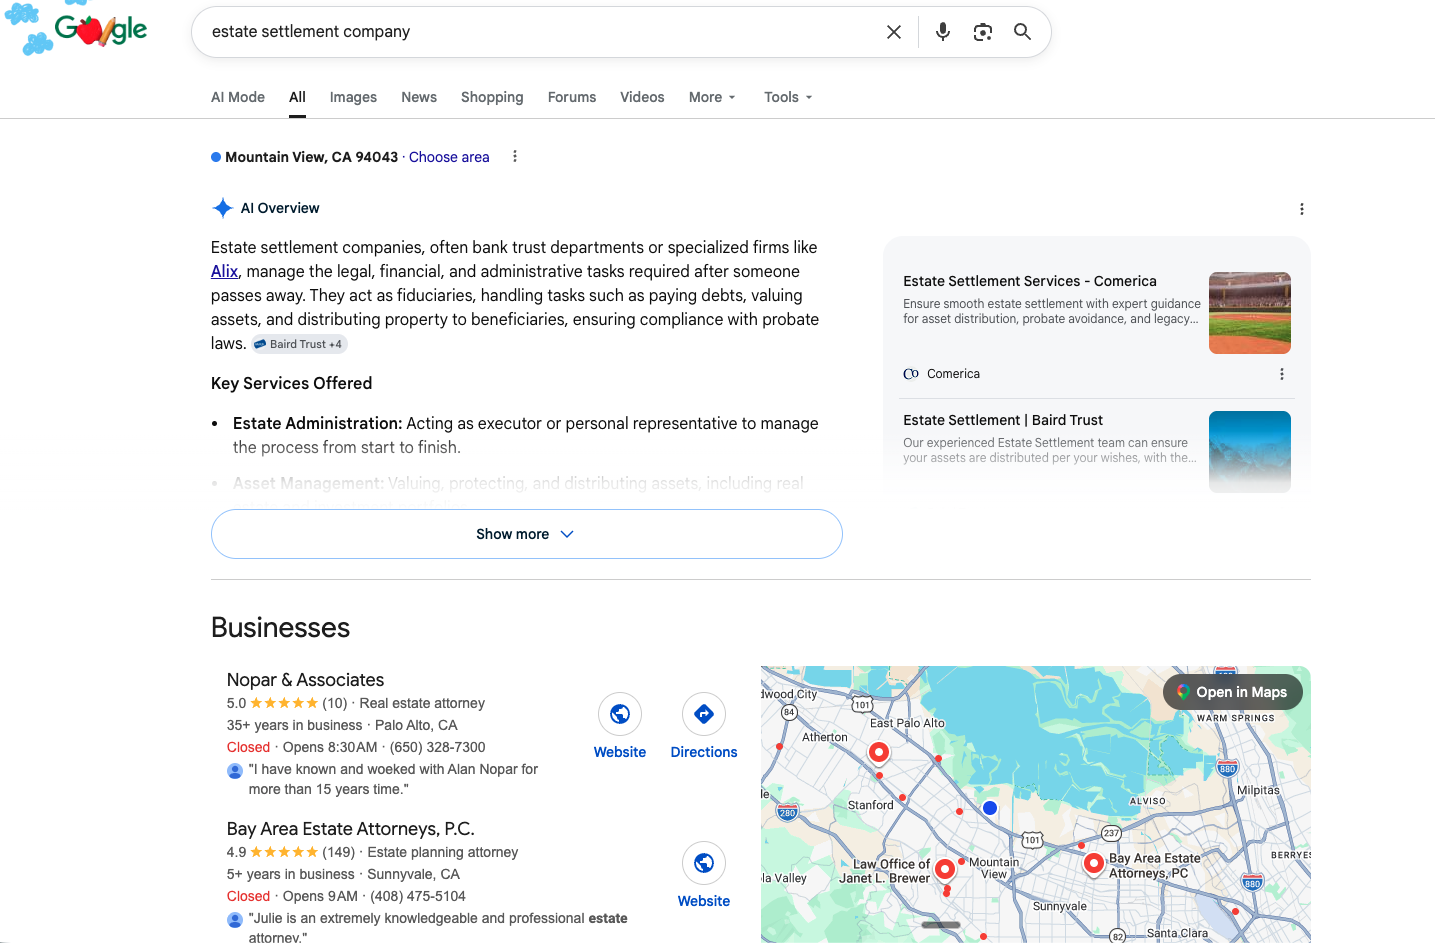Click Website label under Nopar & Associates
The height and width of the screenshot is (943, 1435).
pos(620,752)
